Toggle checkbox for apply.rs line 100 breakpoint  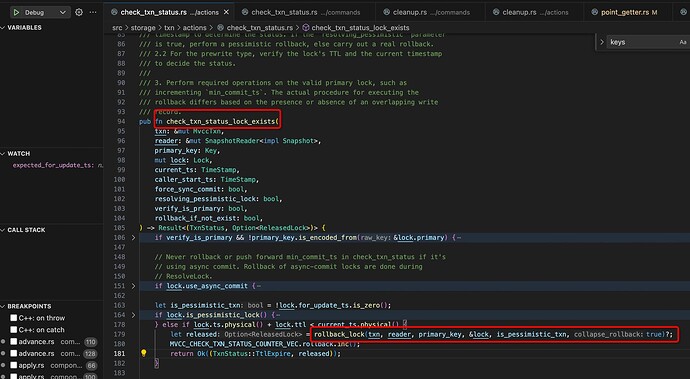click(x=14, y=376)
